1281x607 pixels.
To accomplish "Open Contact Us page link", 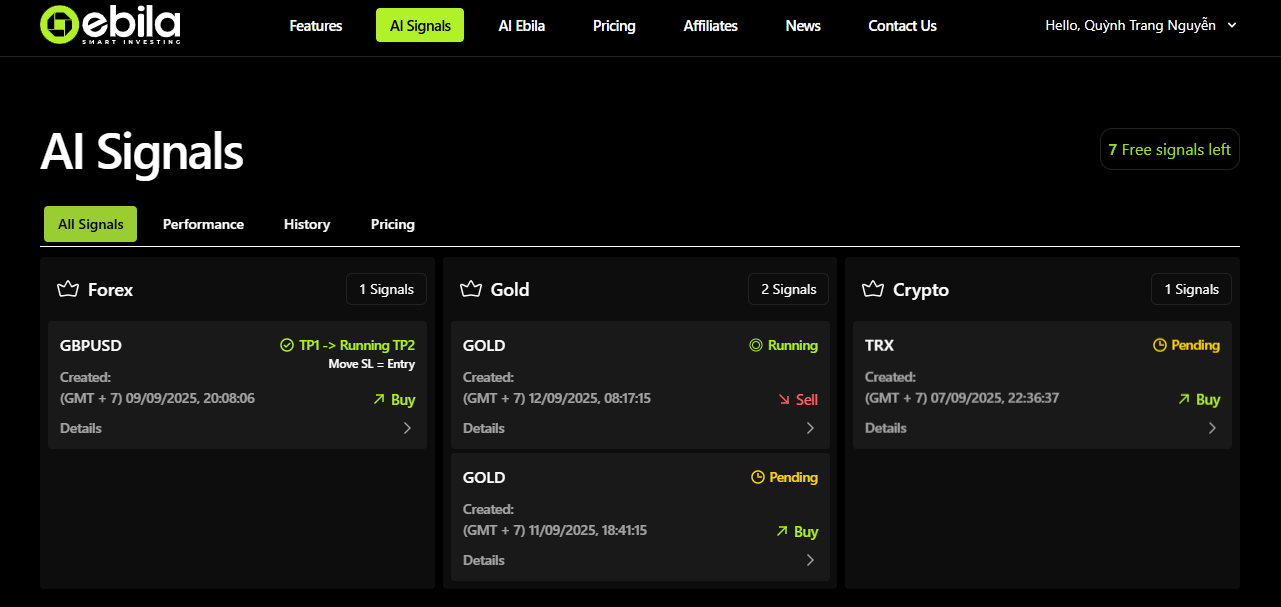I will [x=902, y=26].
